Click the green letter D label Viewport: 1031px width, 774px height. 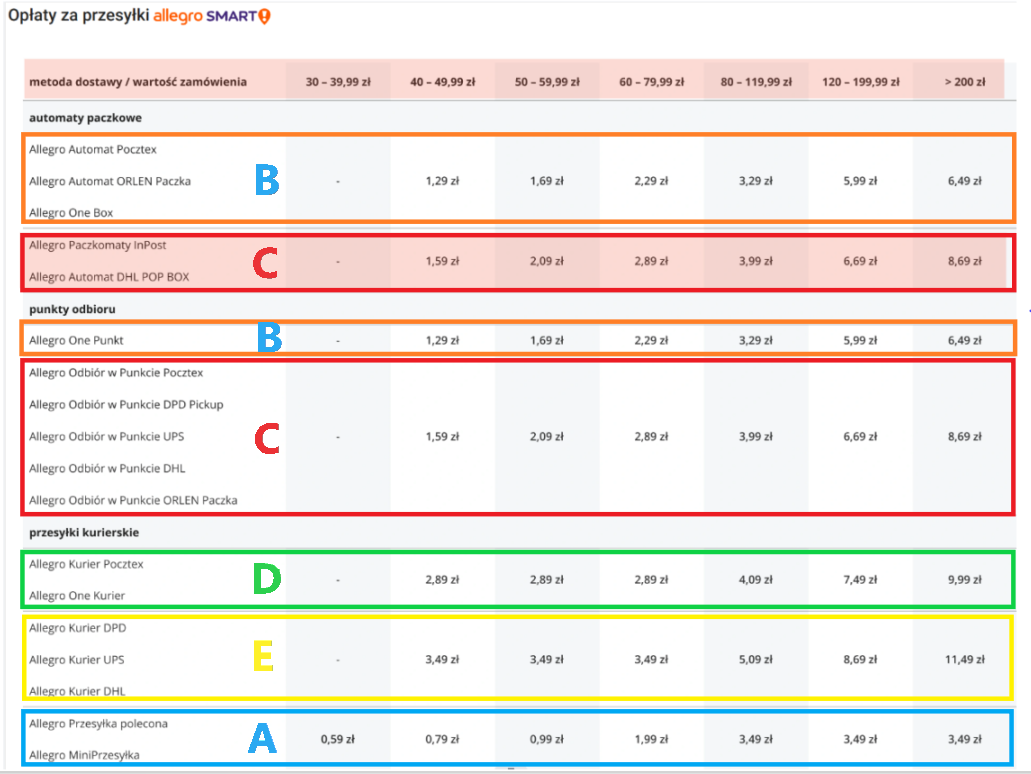(266, 580)
